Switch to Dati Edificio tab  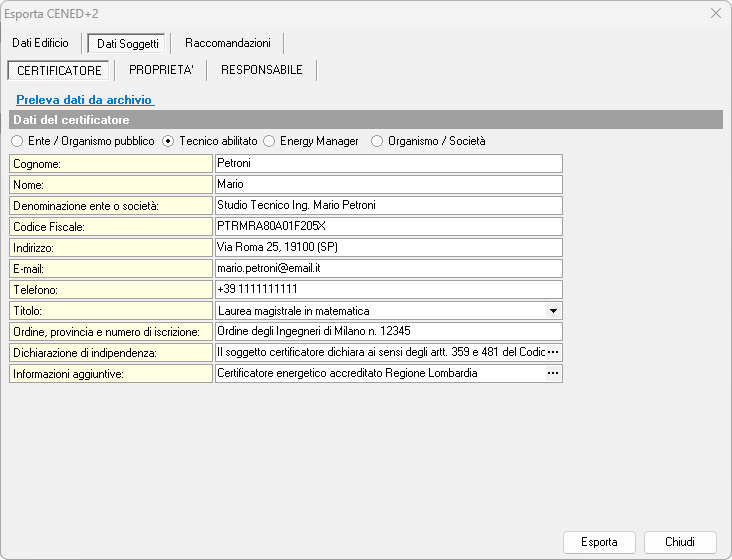[40, 44]
